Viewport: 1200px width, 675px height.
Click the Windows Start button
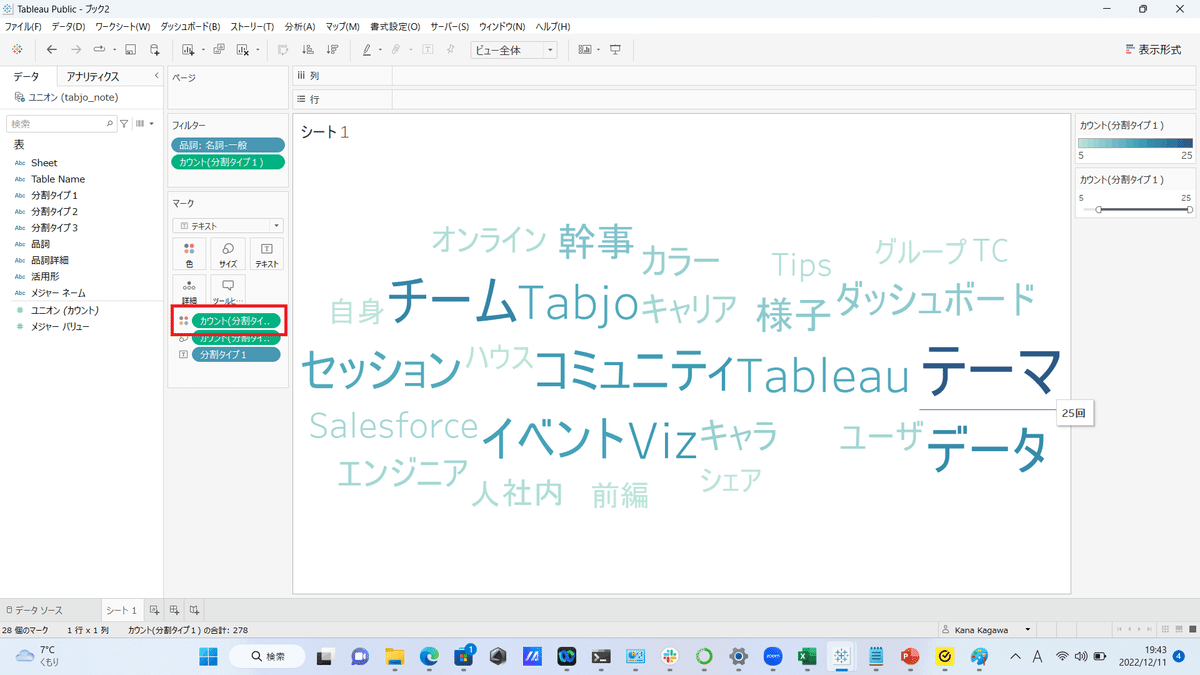[208, 657]
